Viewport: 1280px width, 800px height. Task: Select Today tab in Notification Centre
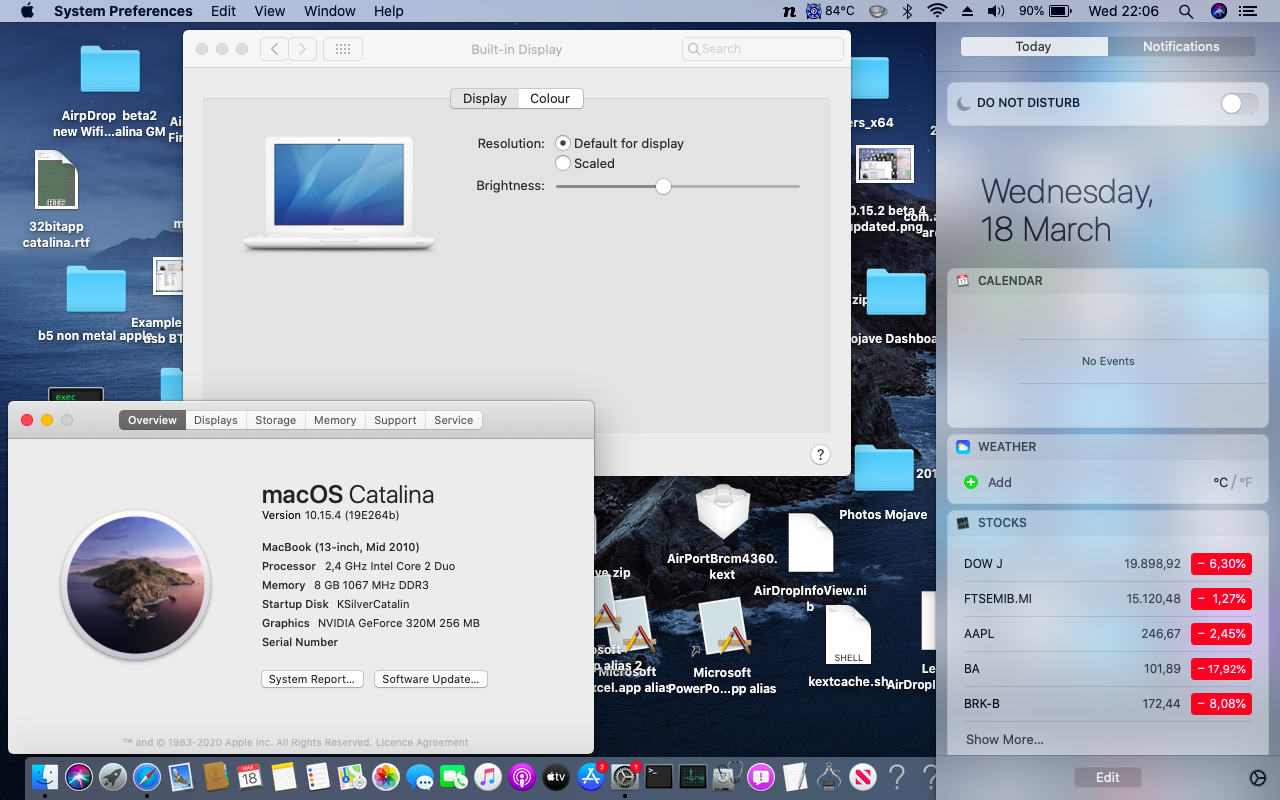[x=1033, y=47]
